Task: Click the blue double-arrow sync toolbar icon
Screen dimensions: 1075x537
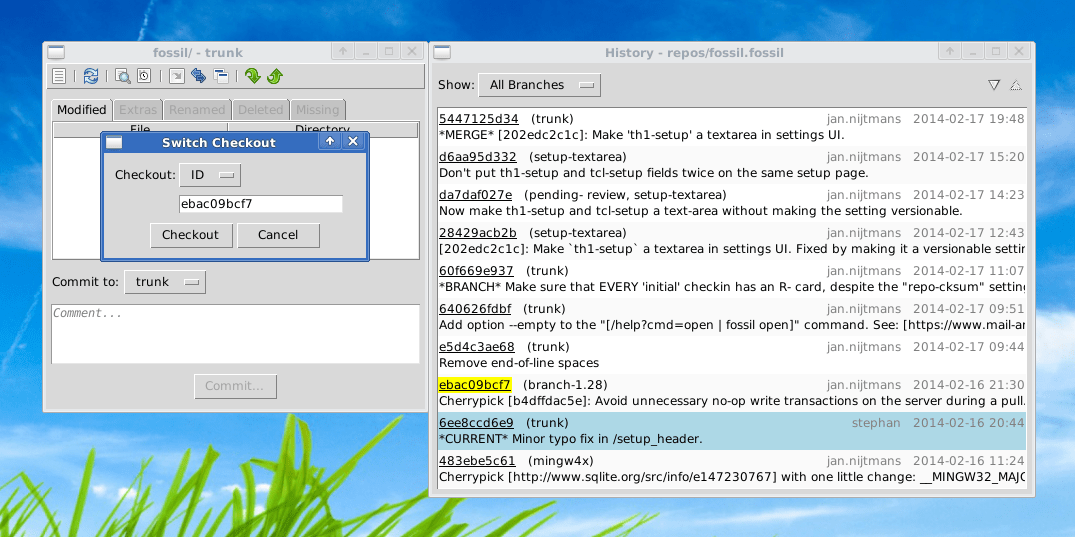Action: tap(199, 76)
